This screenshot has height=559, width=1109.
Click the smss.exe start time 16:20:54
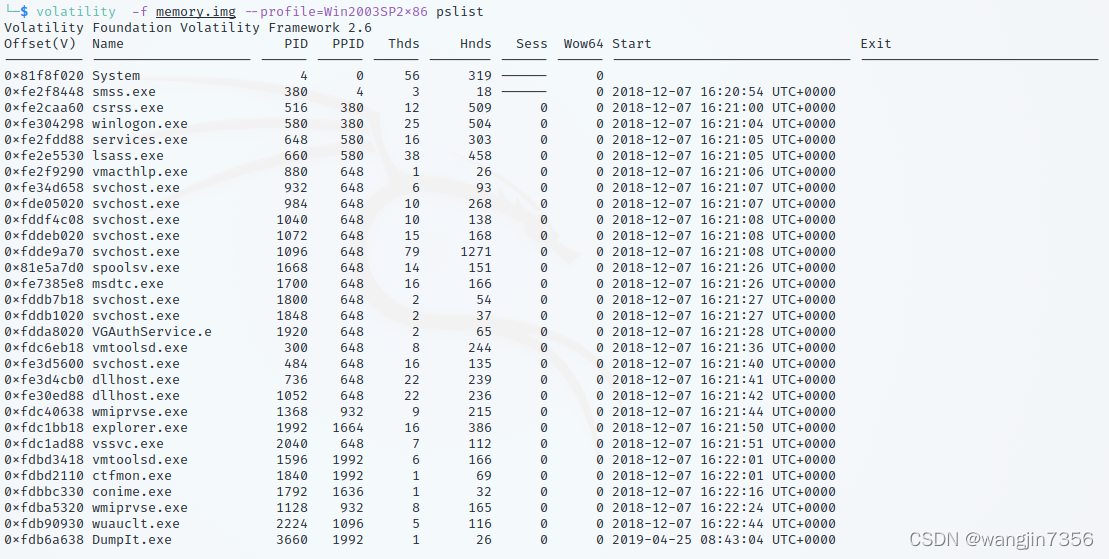point(732,92)
